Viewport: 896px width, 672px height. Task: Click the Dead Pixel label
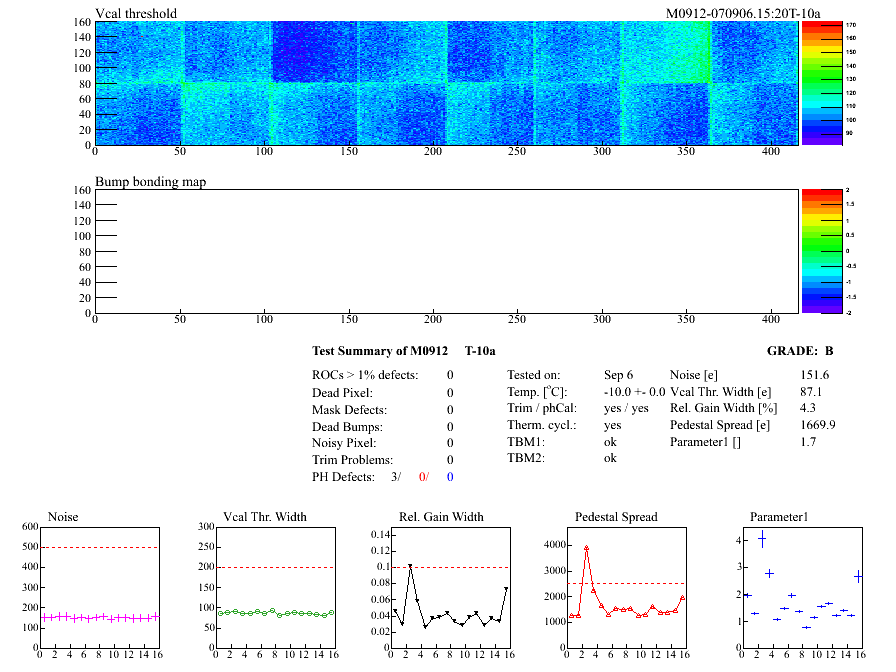tap(342, 393)
